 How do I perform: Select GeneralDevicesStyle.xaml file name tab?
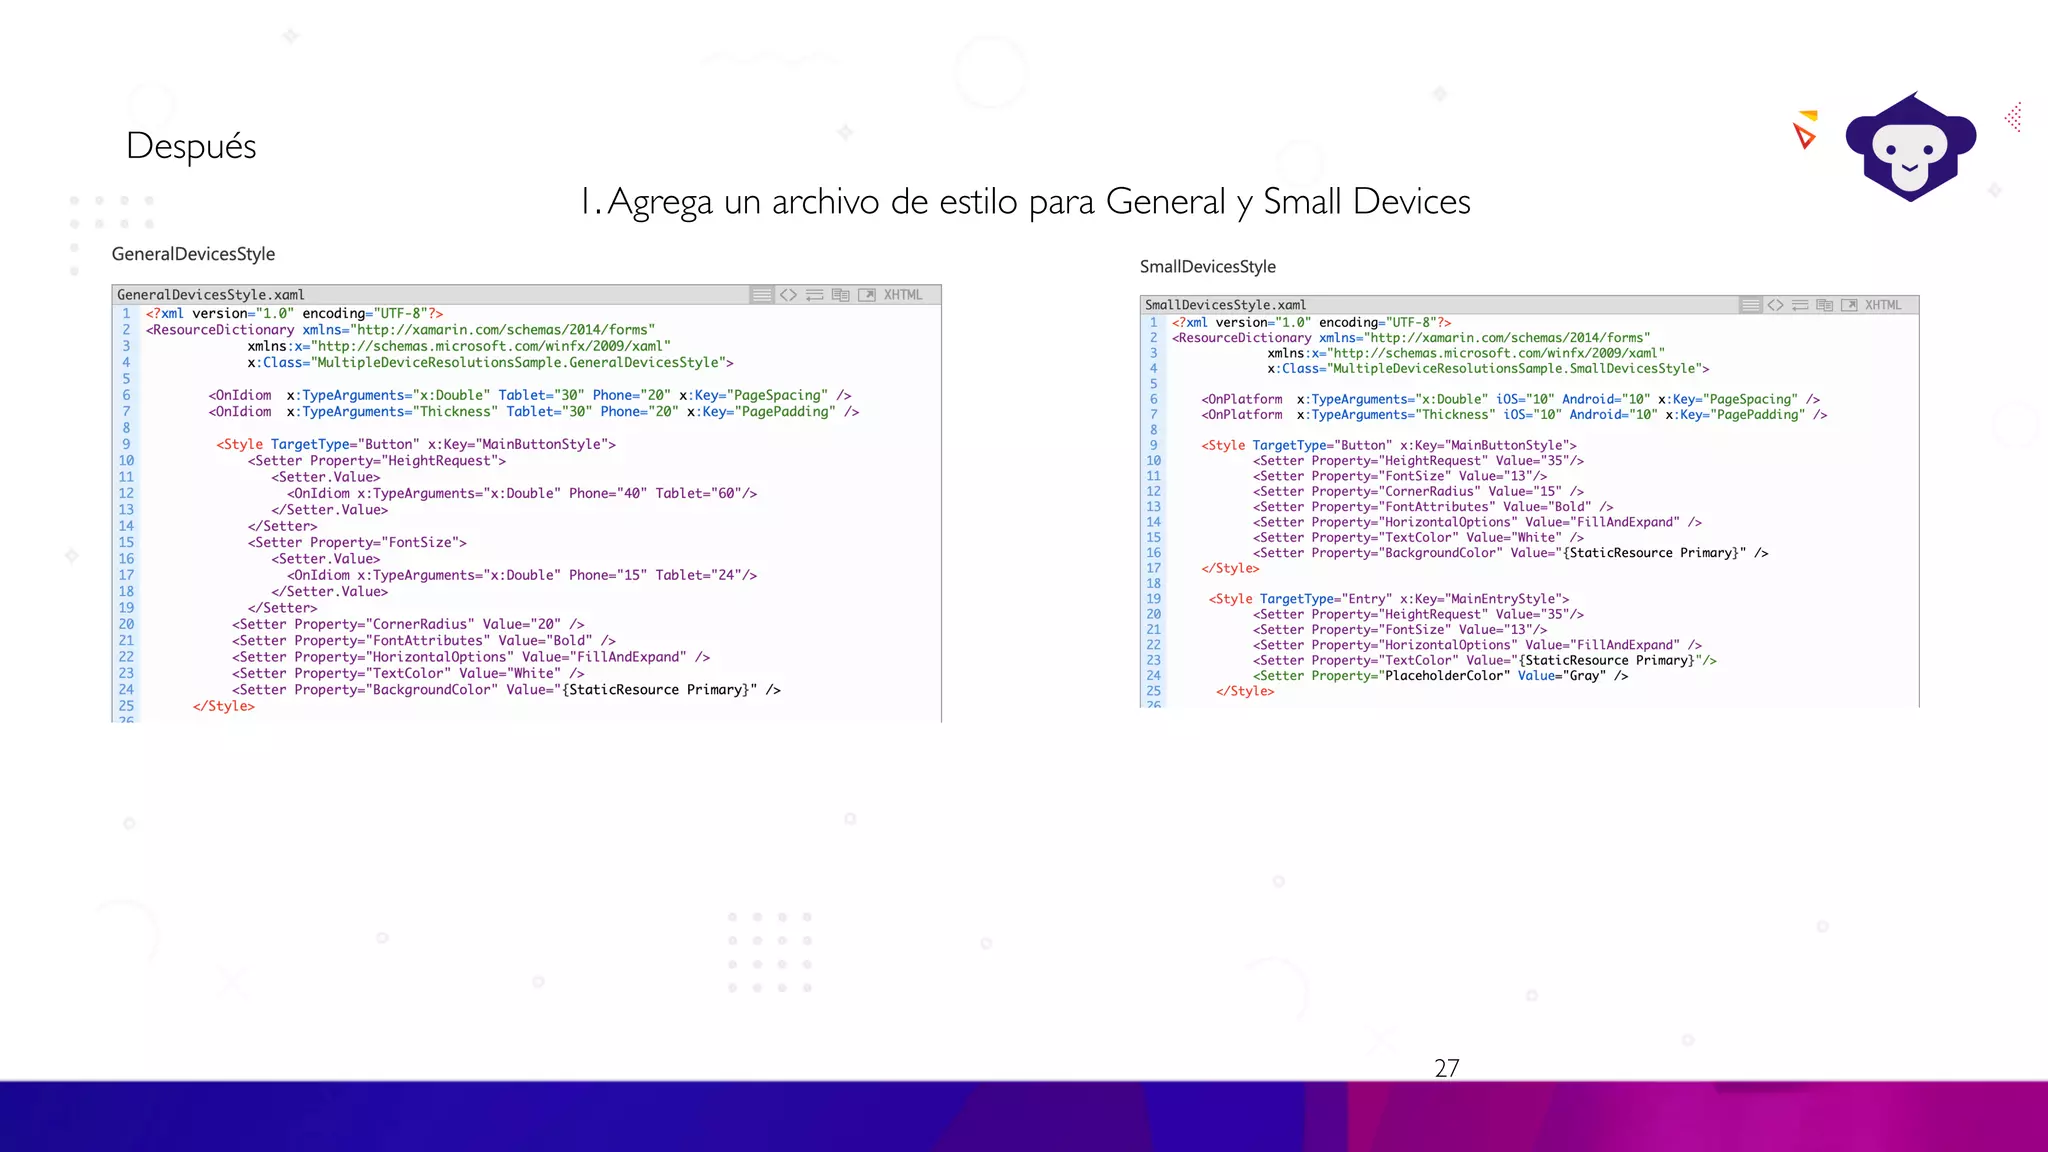pos(211,295)
